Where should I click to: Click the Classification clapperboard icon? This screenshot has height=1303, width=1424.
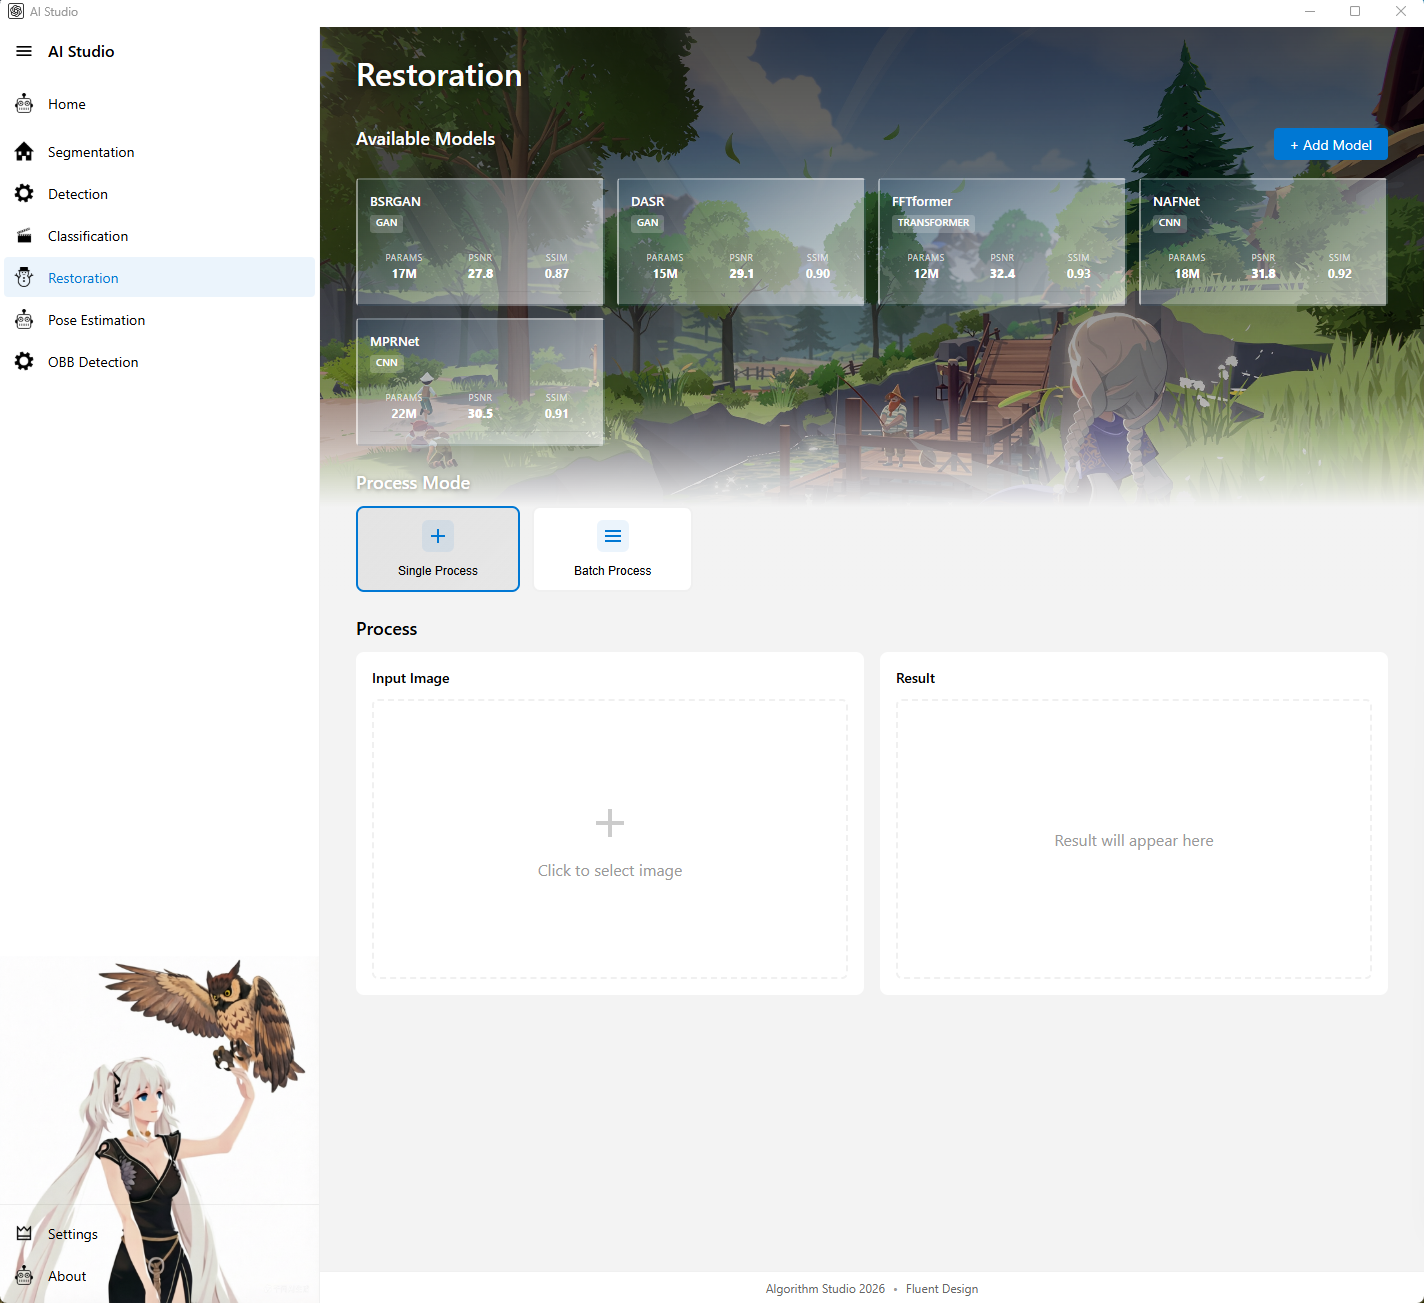(x=24, y=236)
